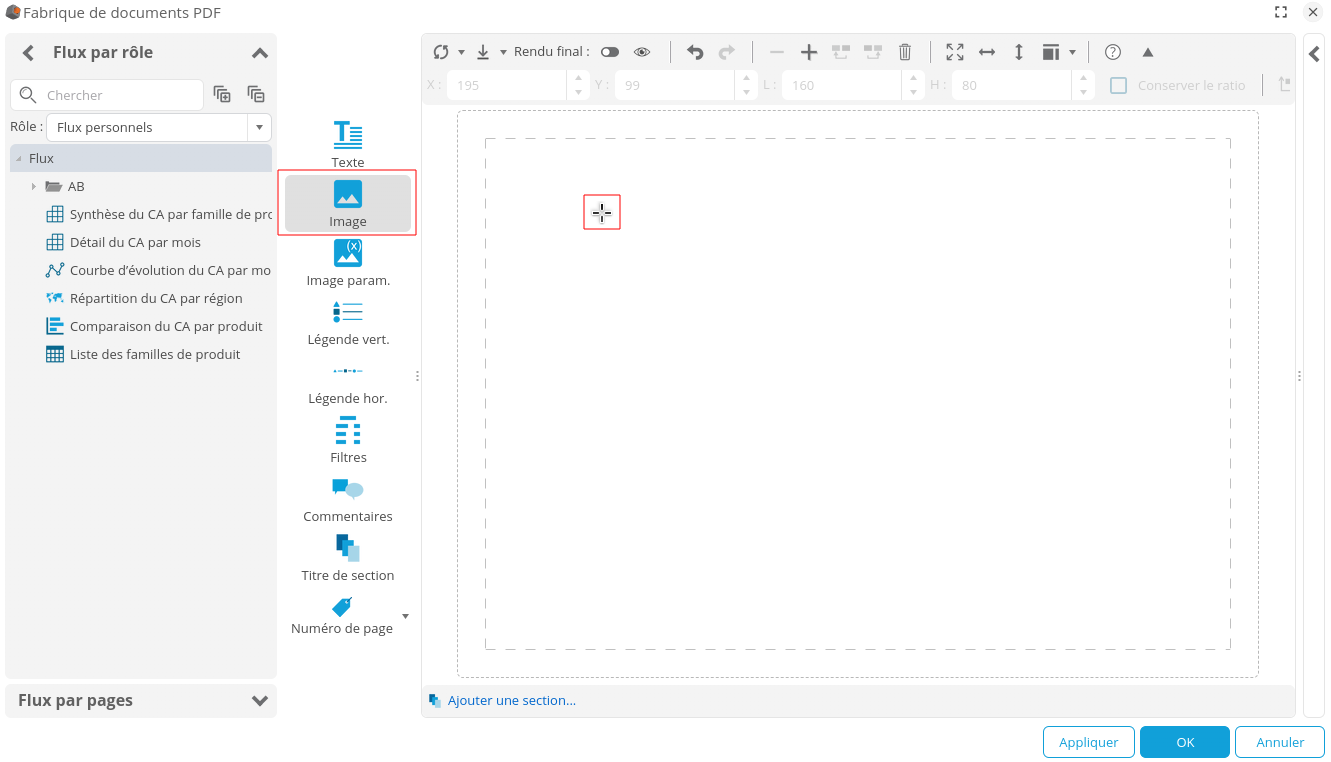
Task: Expand the AB folder
Action: click(x=34, y=186)
